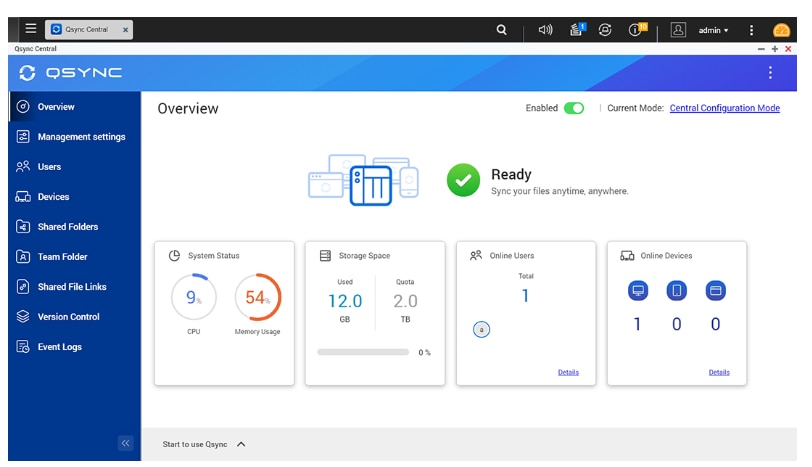Open the volume speaker icon
The image size is (812, 467).
click(x=545, y=30)
